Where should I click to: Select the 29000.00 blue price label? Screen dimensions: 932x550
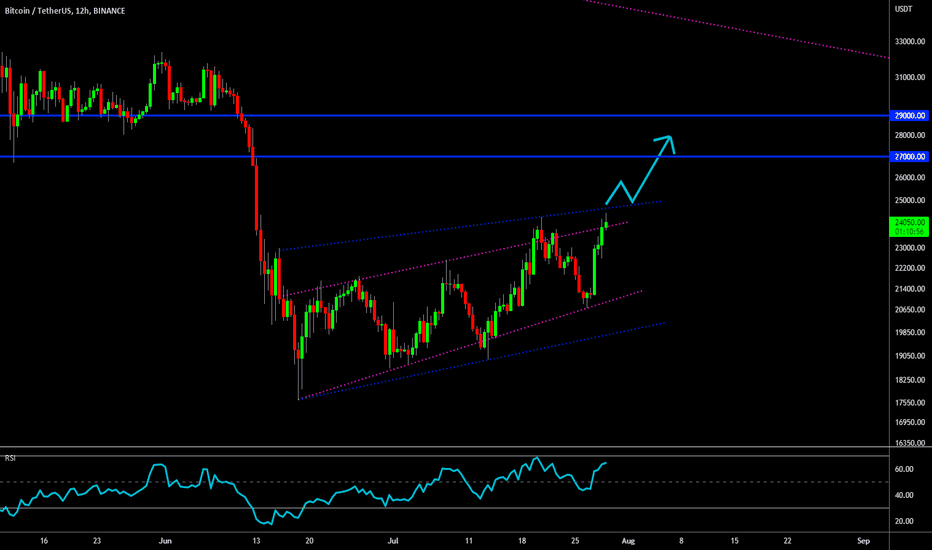(909, 115)
